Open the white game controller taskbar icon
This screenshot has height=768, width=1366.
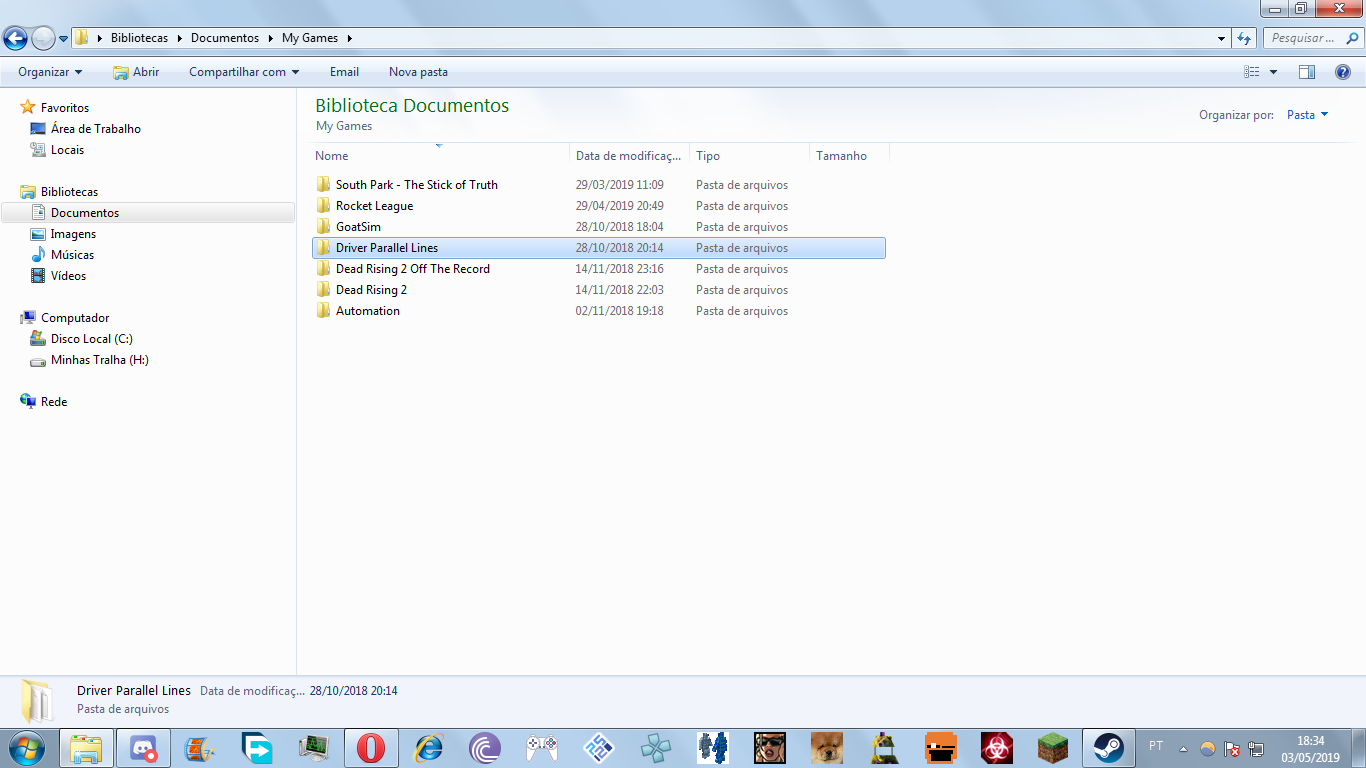[x=542, y=748]
